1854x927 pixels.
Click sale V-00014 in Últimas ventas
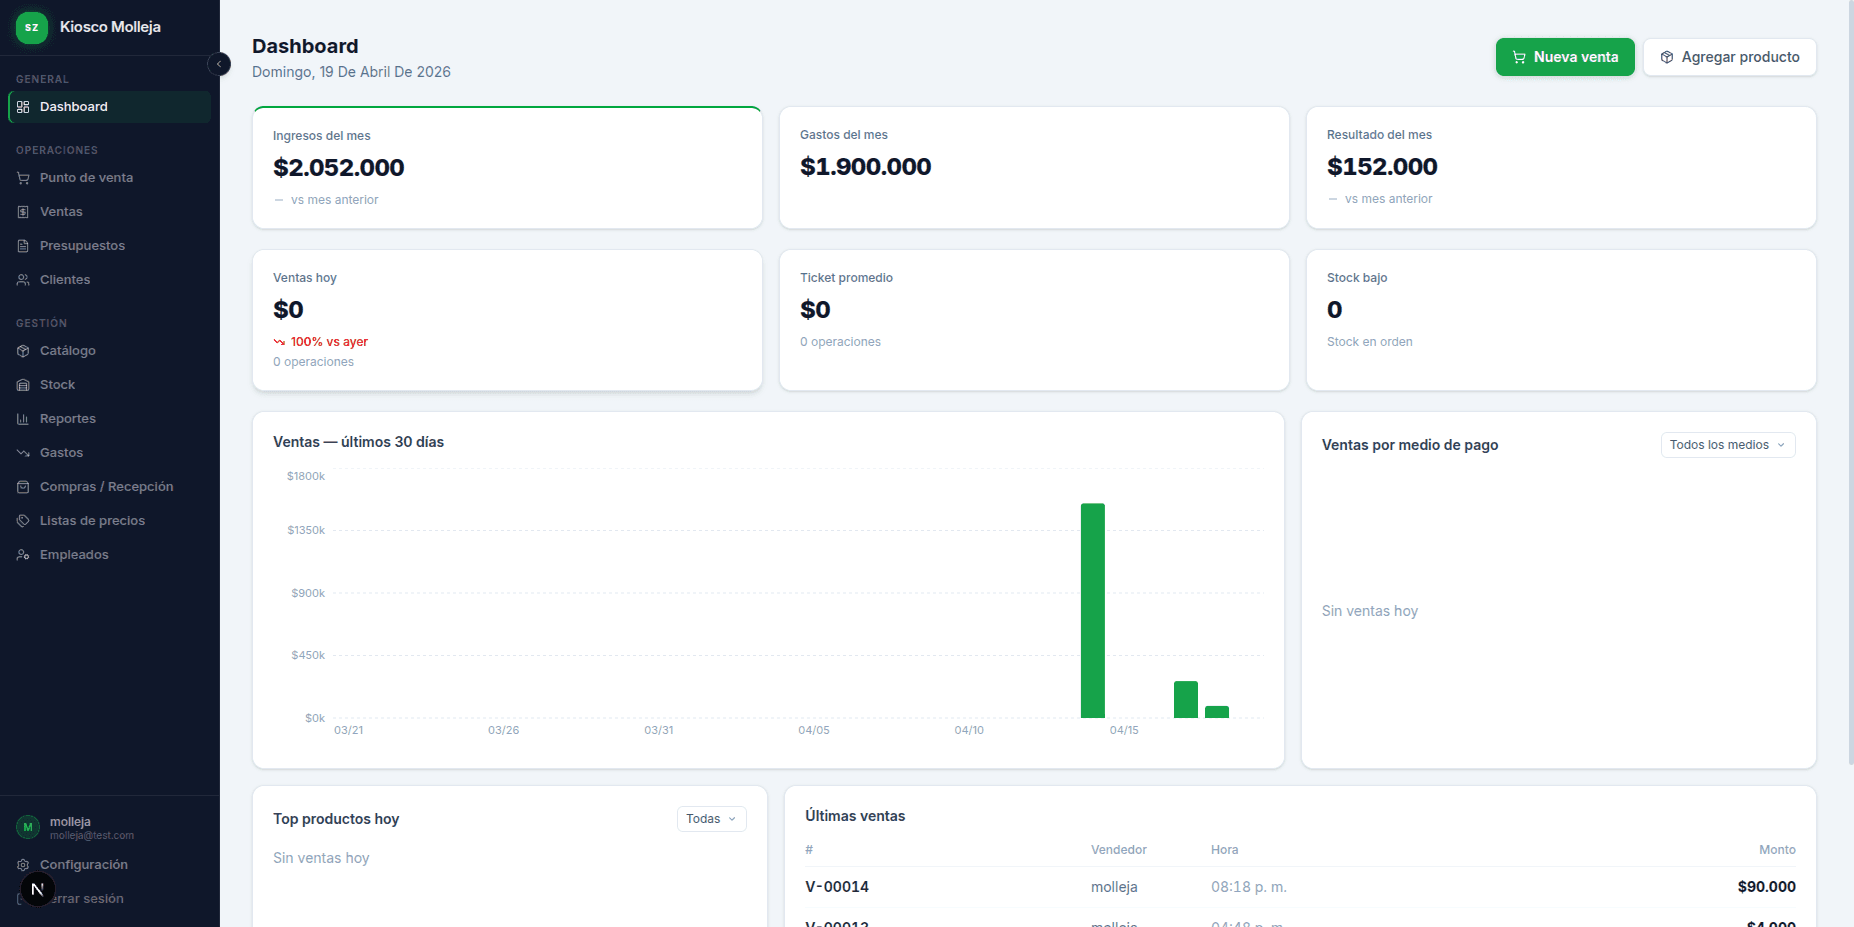point(837,887)
